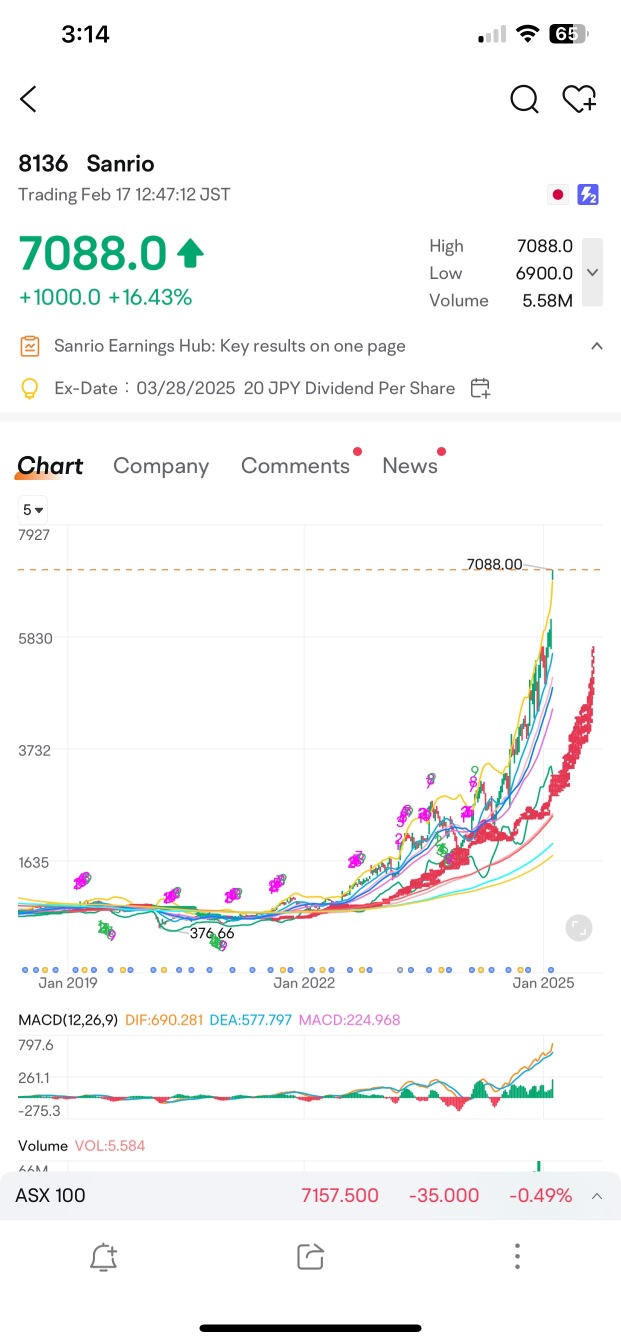621x1344 pixels.
Task: Tap the VOL:5.584 reading
Action: (x=110, y=1146)
